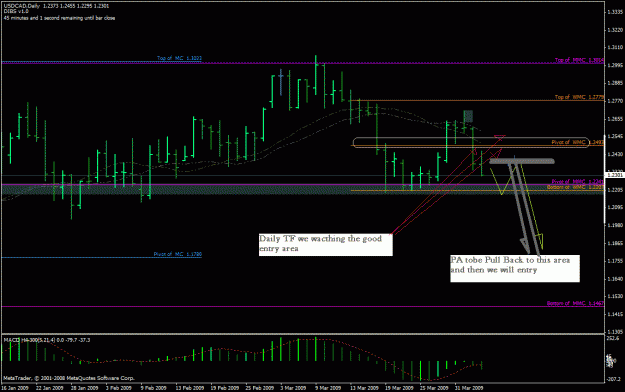Click the 13 Mar 2009 date label
625x392 pixels.
(364, 388)
